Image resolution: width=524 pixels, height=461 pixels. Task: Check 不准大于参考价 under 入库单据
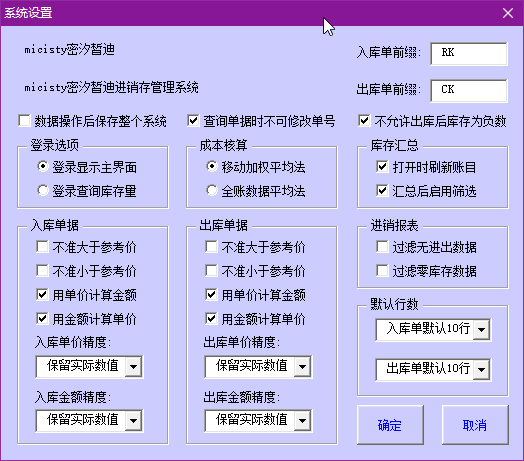tap(42, 247)
